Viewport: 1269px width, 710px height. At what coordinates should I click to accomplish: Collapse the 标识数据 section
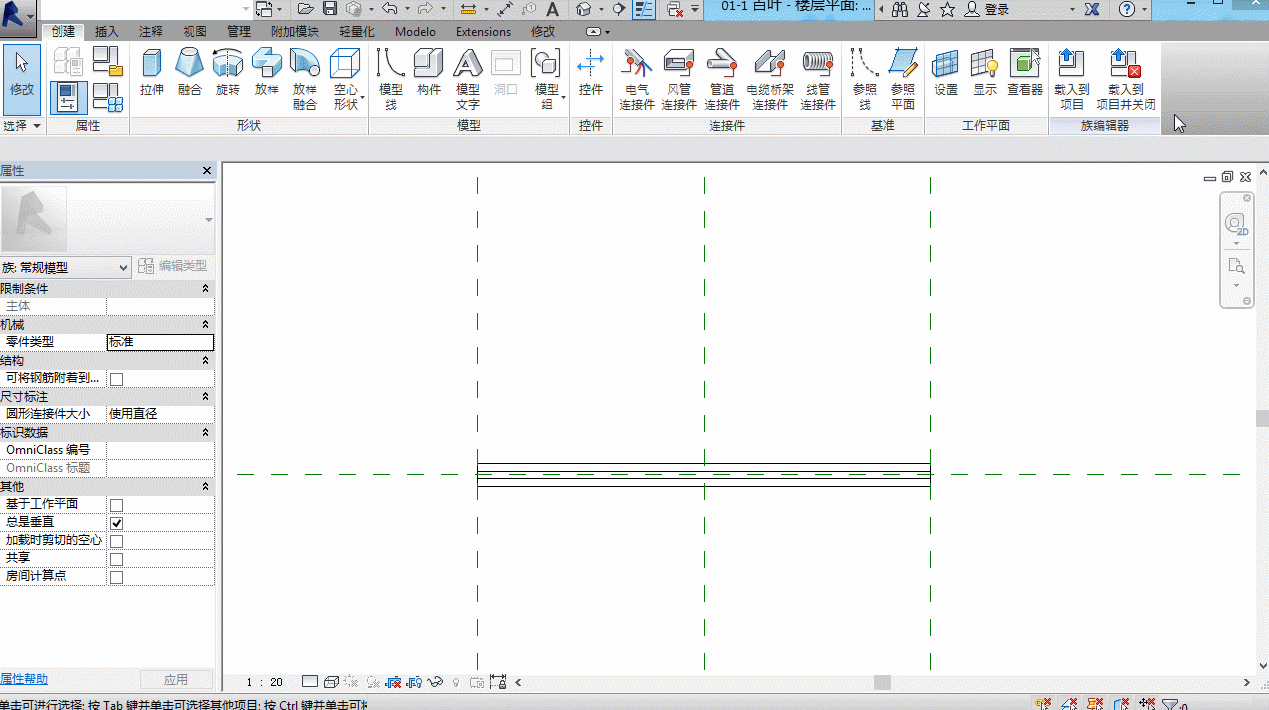205,432
